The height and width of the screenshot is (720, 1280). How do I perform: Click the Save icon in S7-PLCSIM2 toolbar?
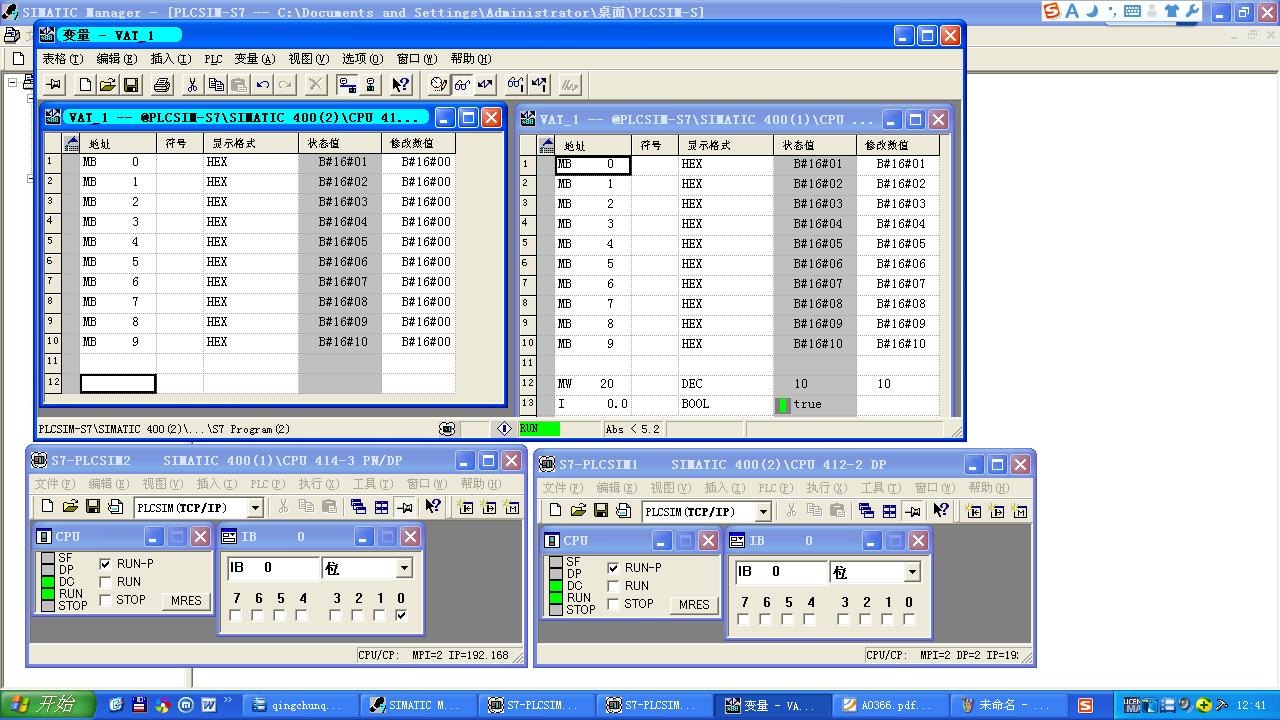[x=93, y=507]
